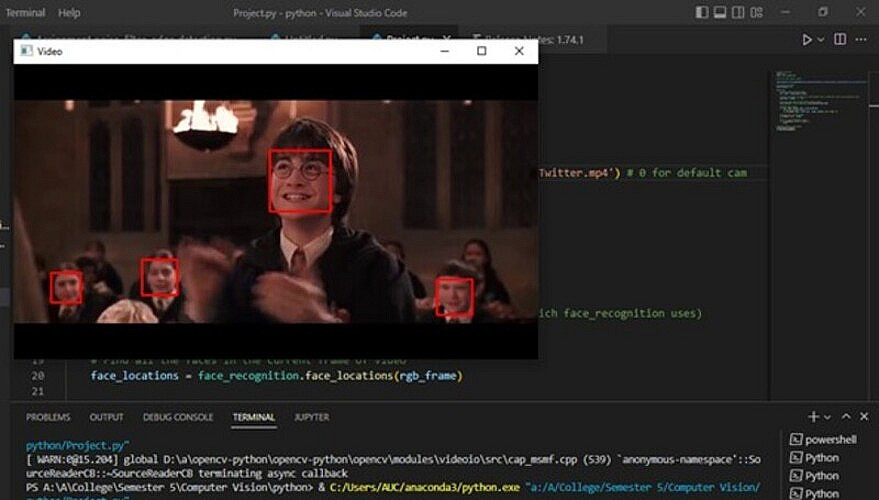Create a new terminal with plus icon
This screenshot has width=879, height=500.
pyautogui.click(x=813, y=416)
